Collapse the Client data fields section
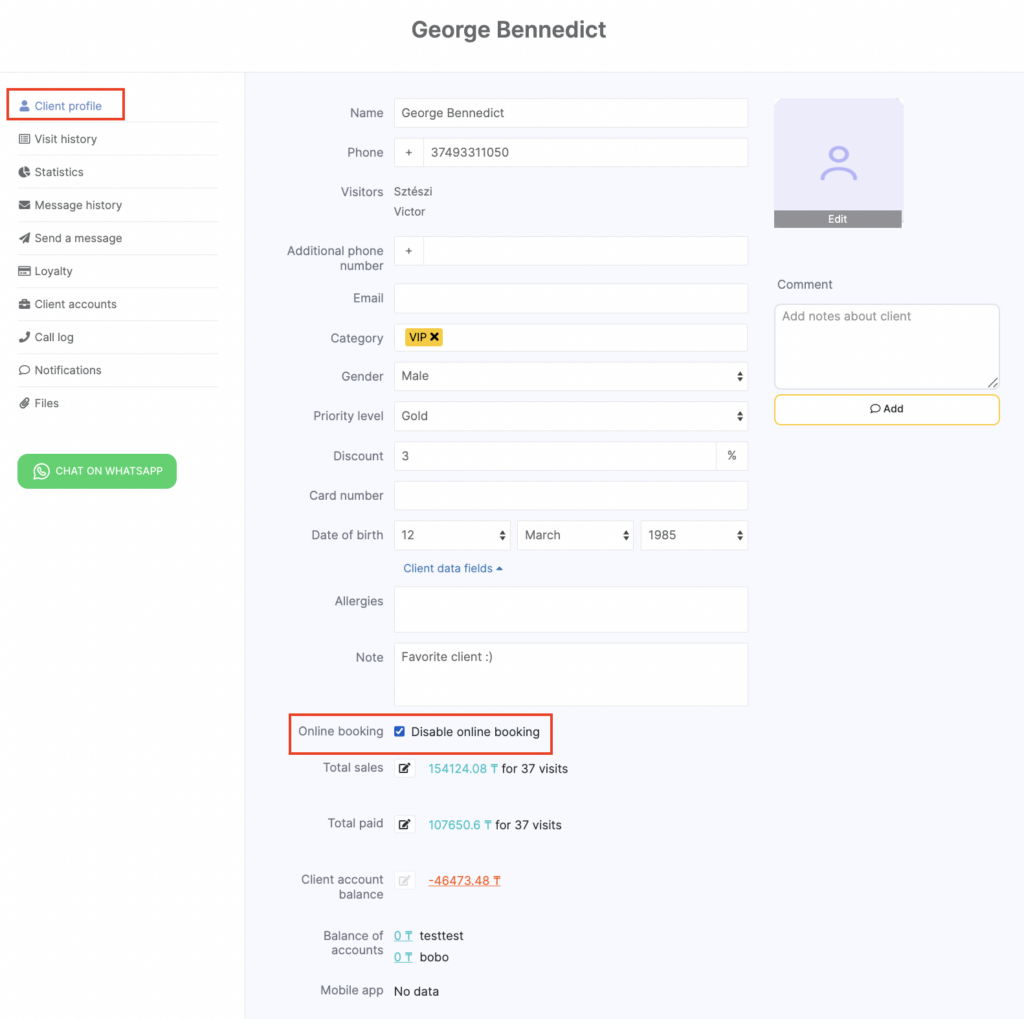Image resolution: width=1024 pixels, height=1019 pixels. [452, 568]
